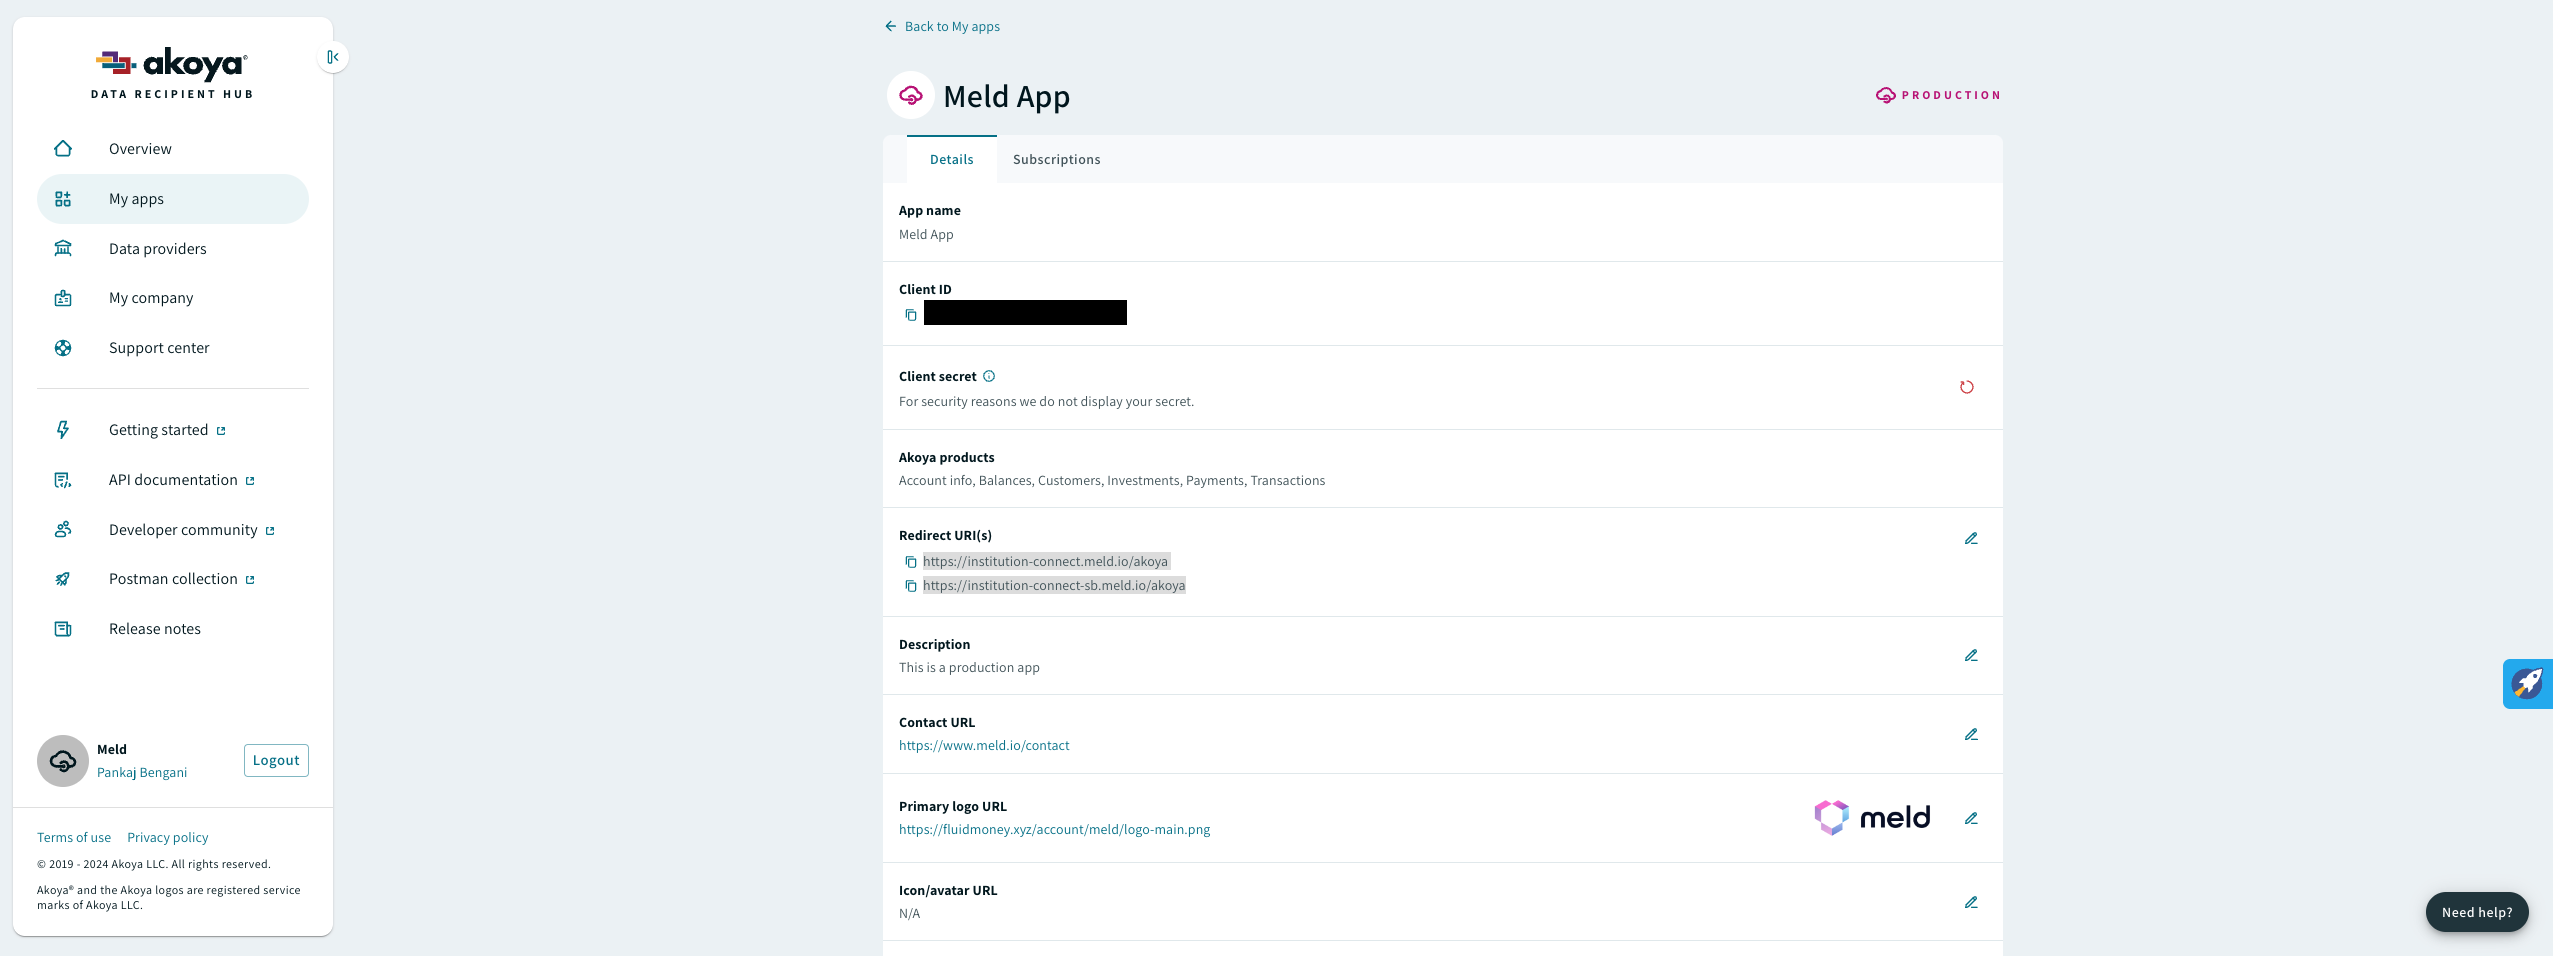Viewport: 2553px width, 956px height.
Task: Edit the Icon/avatar URL
Action: [1971, 902]
